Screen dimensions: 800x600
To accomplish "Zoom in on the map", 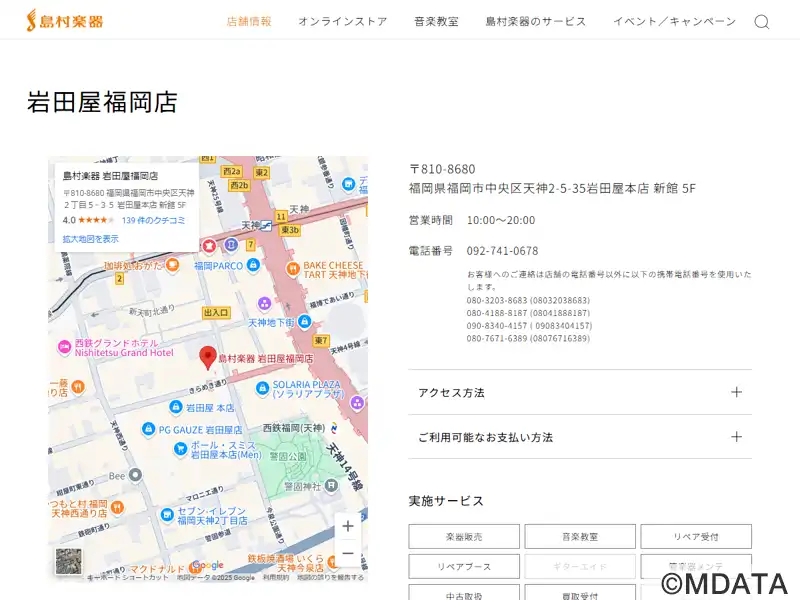I will [x=348, y=526].
